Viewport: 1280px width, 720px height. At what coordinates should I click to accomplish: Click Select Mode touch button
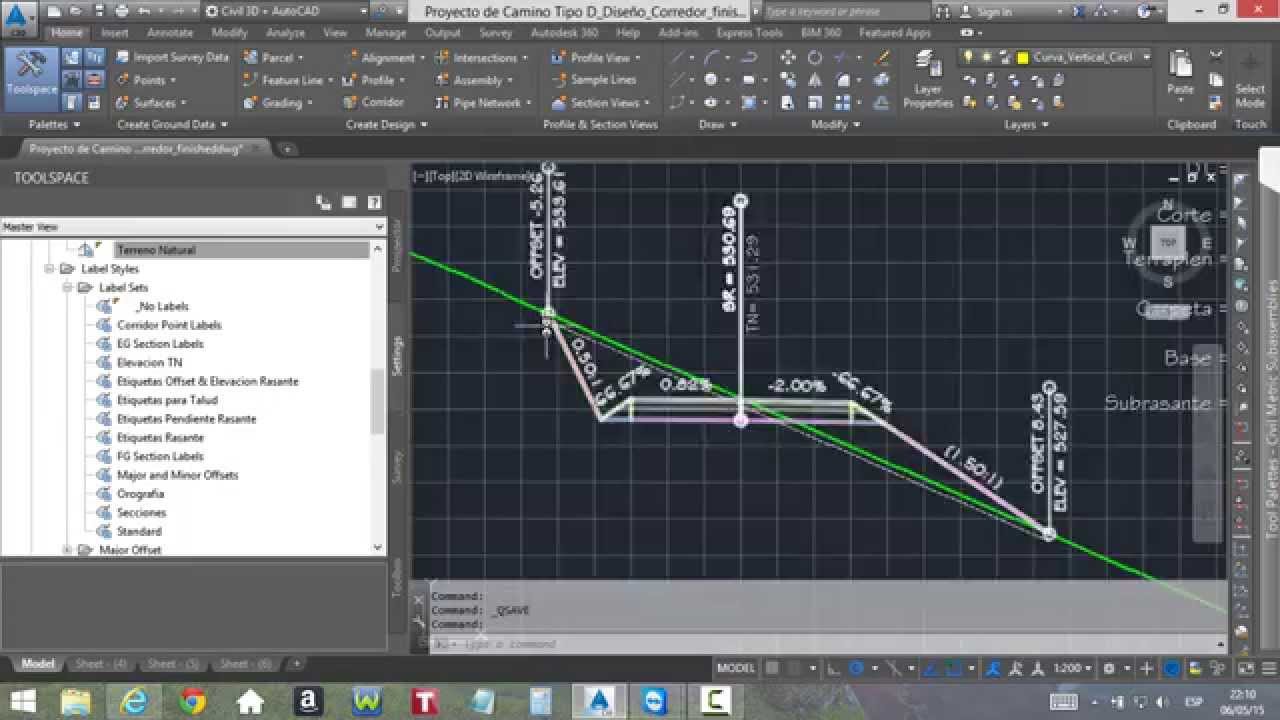click(1250, 78)
